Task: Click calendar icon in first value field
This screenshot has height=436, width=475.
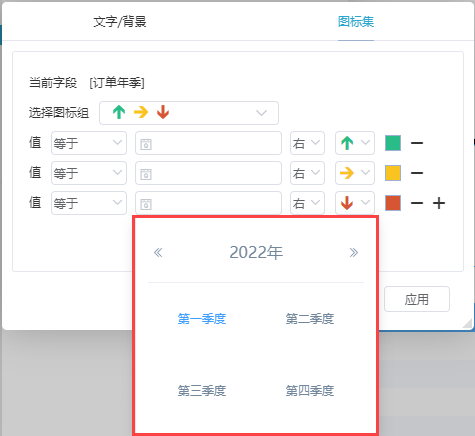Action: coord(146,144)
